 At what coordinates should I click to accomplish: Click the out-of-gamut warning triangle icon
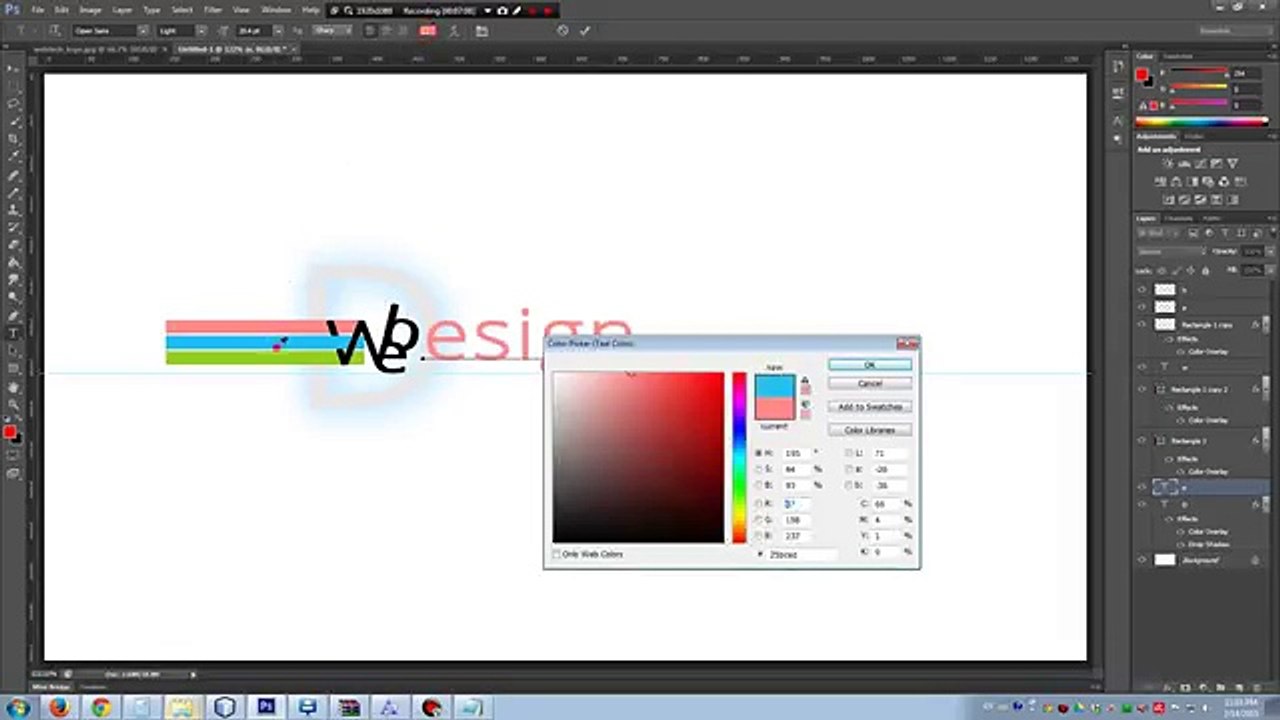[x=806, y=380]
